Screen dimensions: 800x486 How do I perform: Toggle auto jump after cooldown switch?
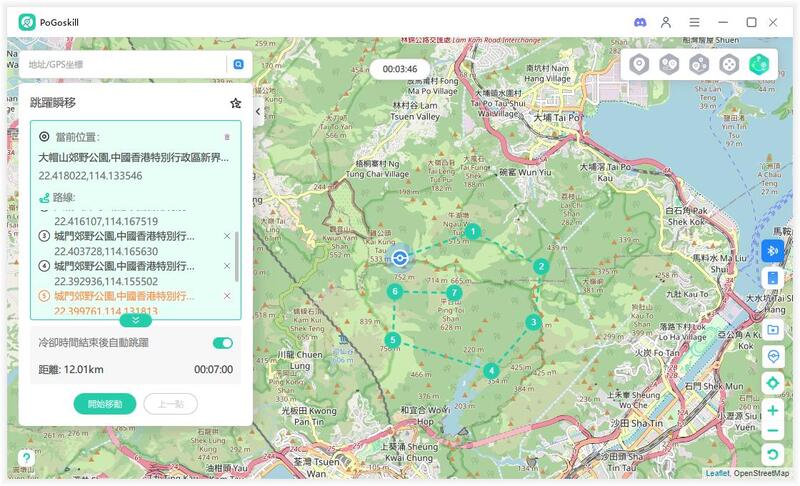[222, 343]
